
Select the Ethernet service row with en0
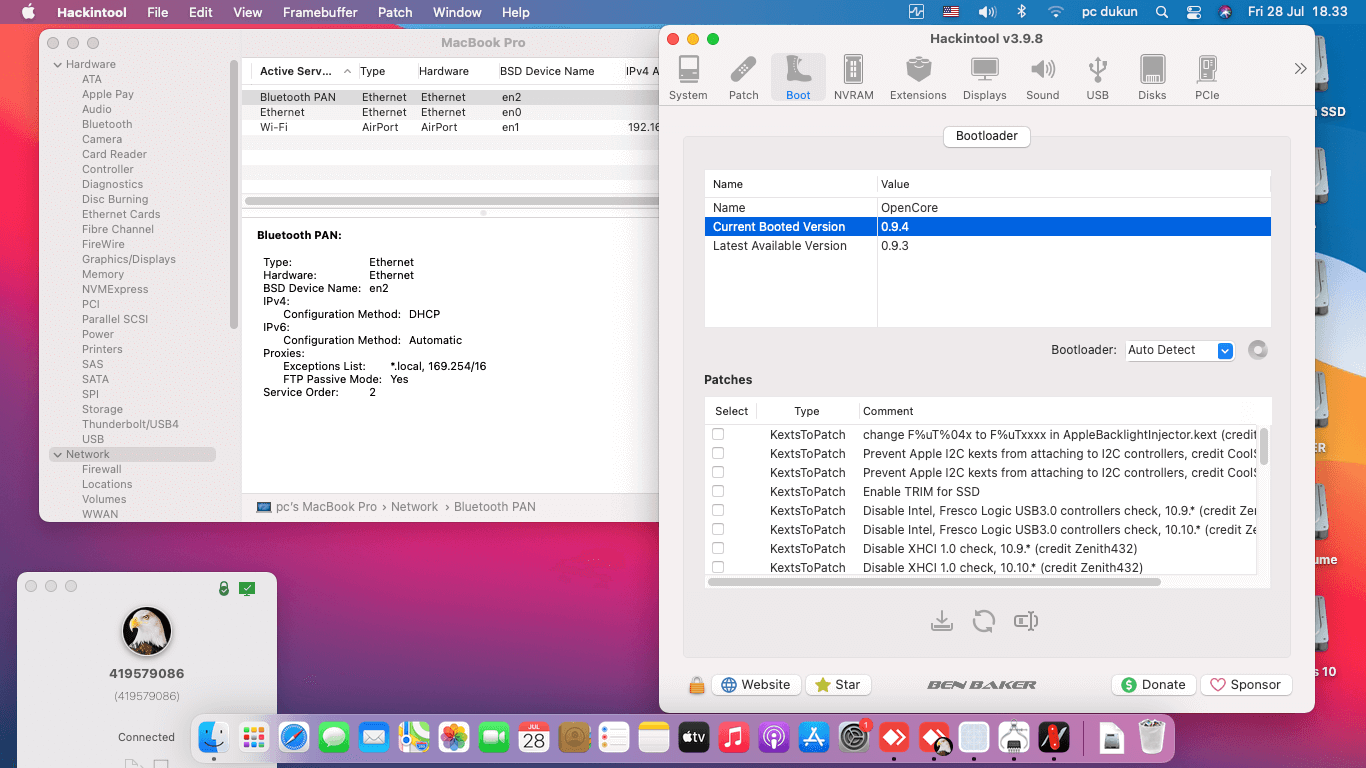click(x=450, y=112)
